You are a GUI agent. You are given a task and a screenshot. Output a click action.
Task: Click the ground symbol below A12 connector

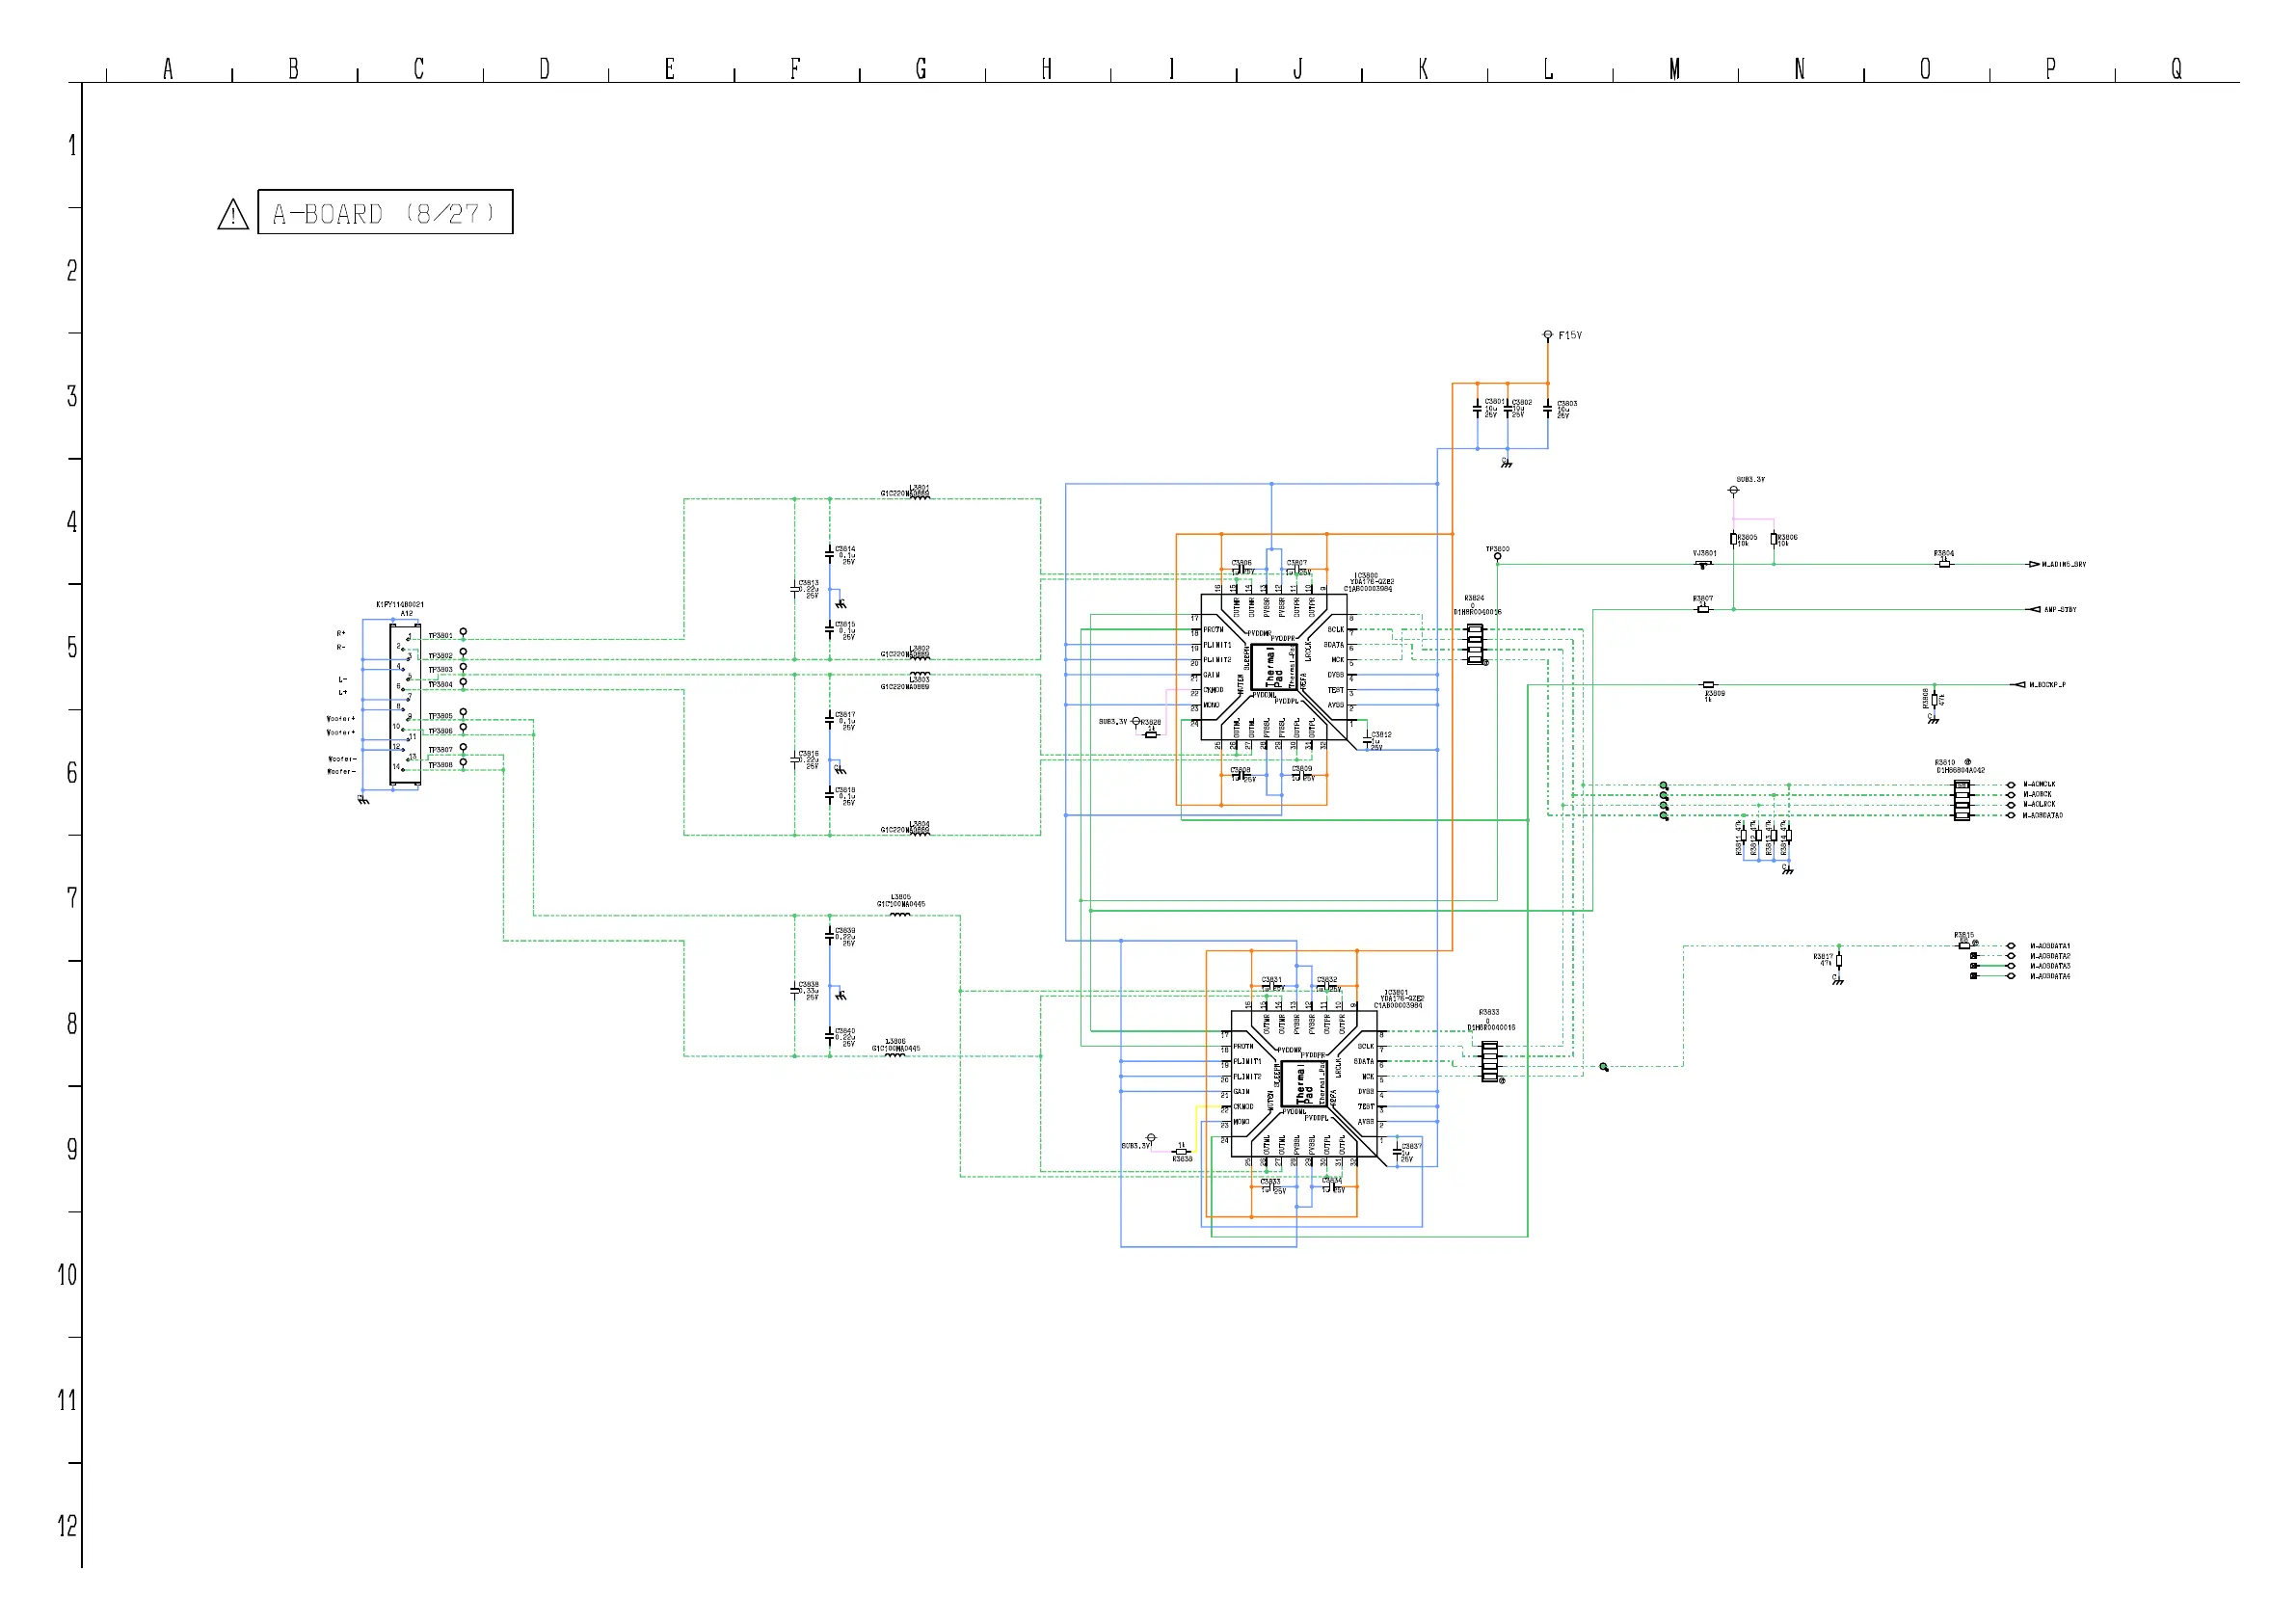point(363,800)
